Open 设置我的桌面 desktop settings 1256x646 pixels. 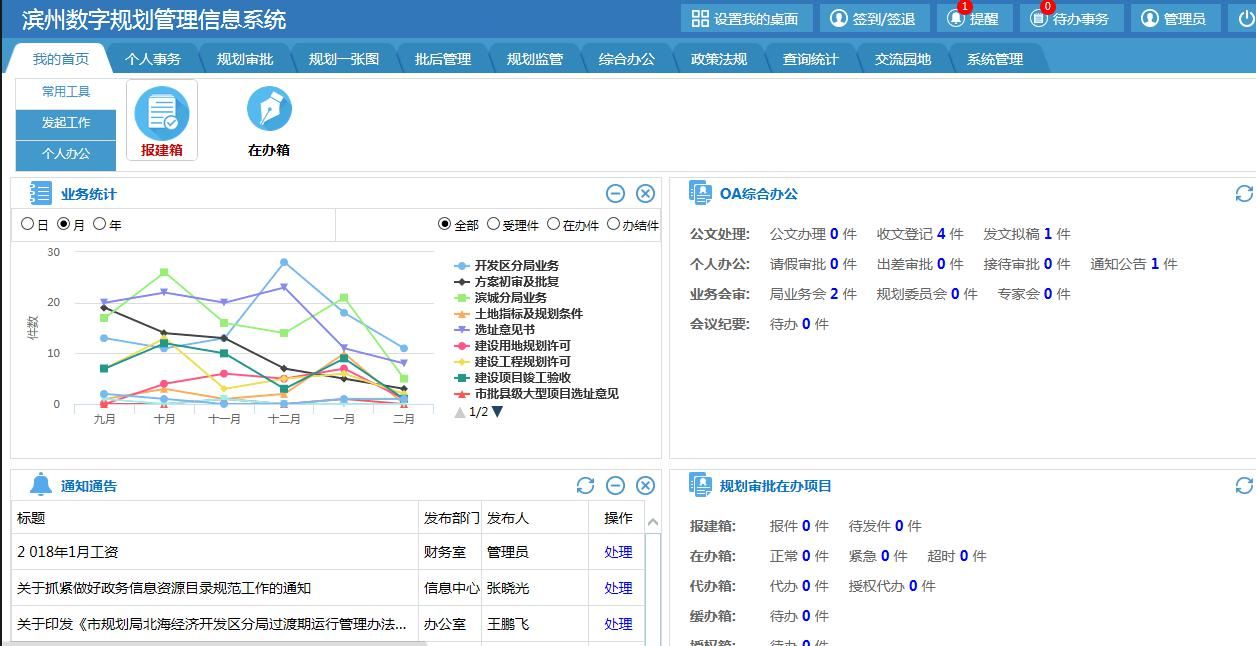[747, 18]
